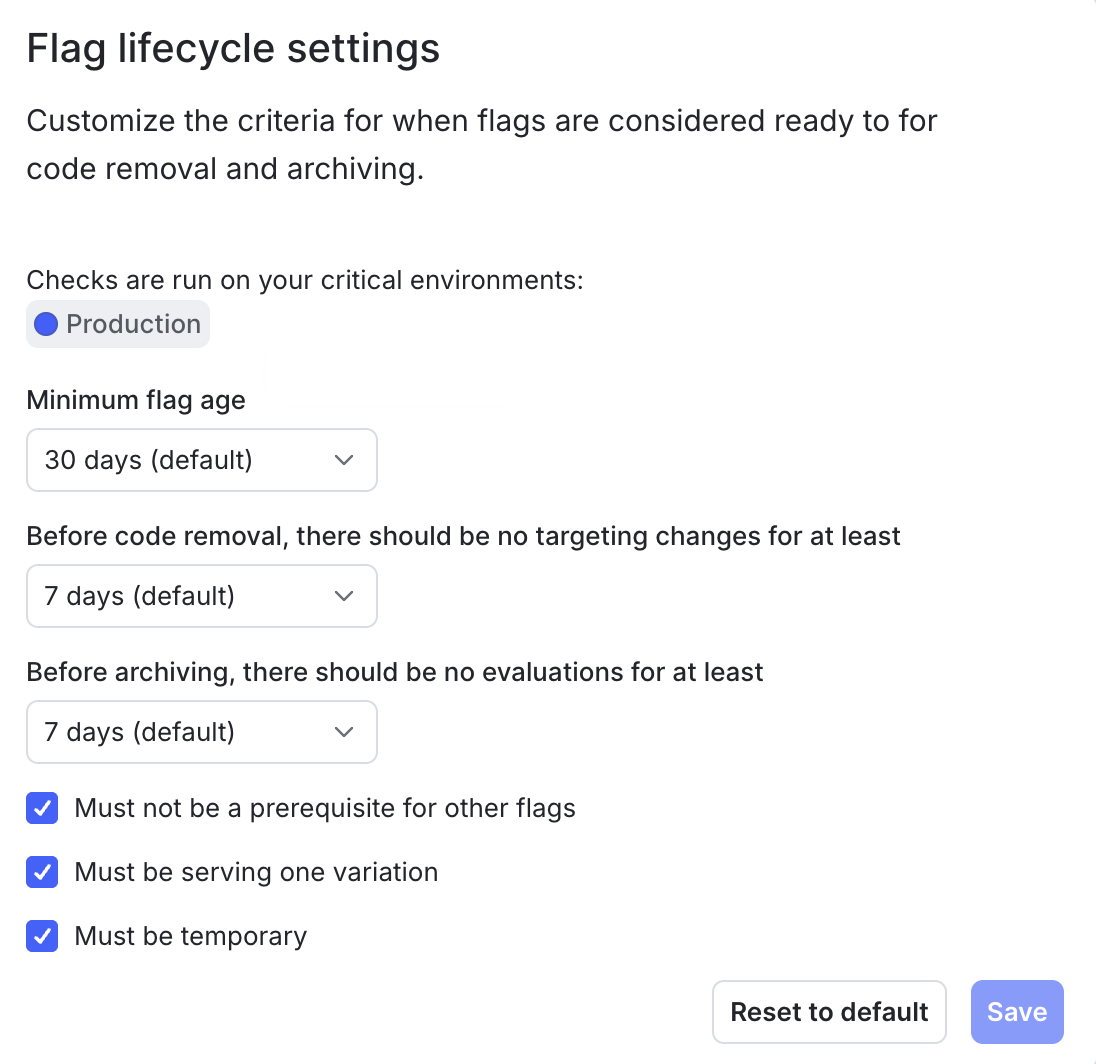Click the "Flag lifecycle settings" heading
The image size is (1096, 1064).
233,48
